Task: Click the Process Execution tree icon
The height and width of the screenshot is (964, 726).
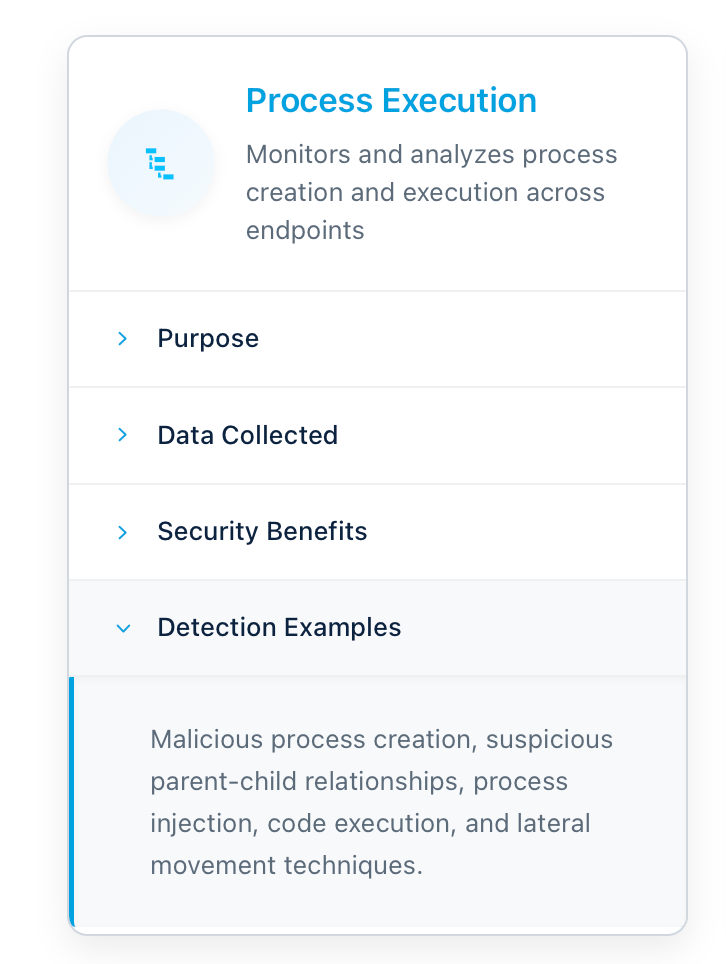Action: tap(160, 163)
